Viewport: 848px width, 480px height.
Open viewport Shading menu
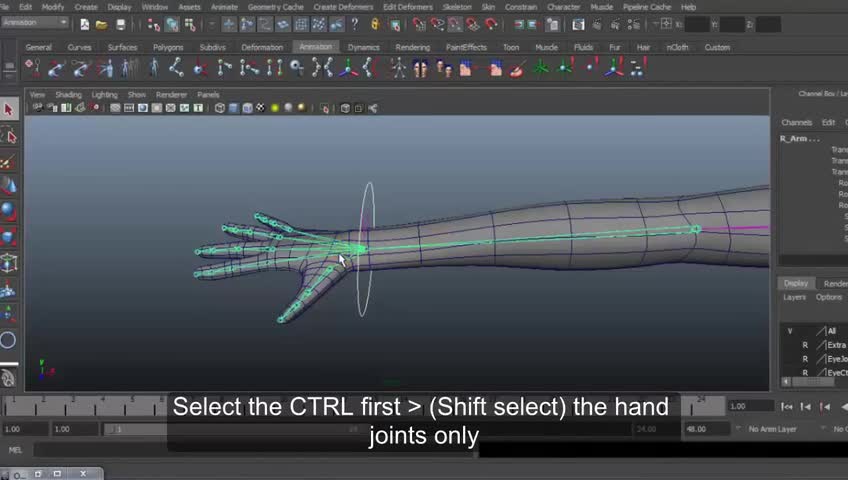coord(68,95)
